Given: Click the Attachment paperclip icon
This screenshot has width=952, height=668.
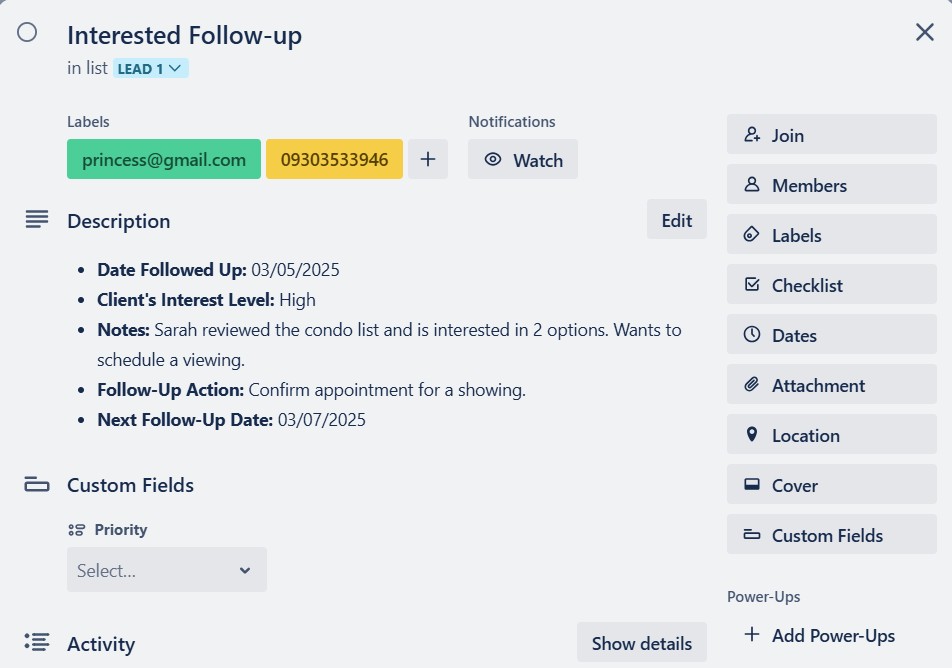Looking at the screenshot, I should [752, 385].
